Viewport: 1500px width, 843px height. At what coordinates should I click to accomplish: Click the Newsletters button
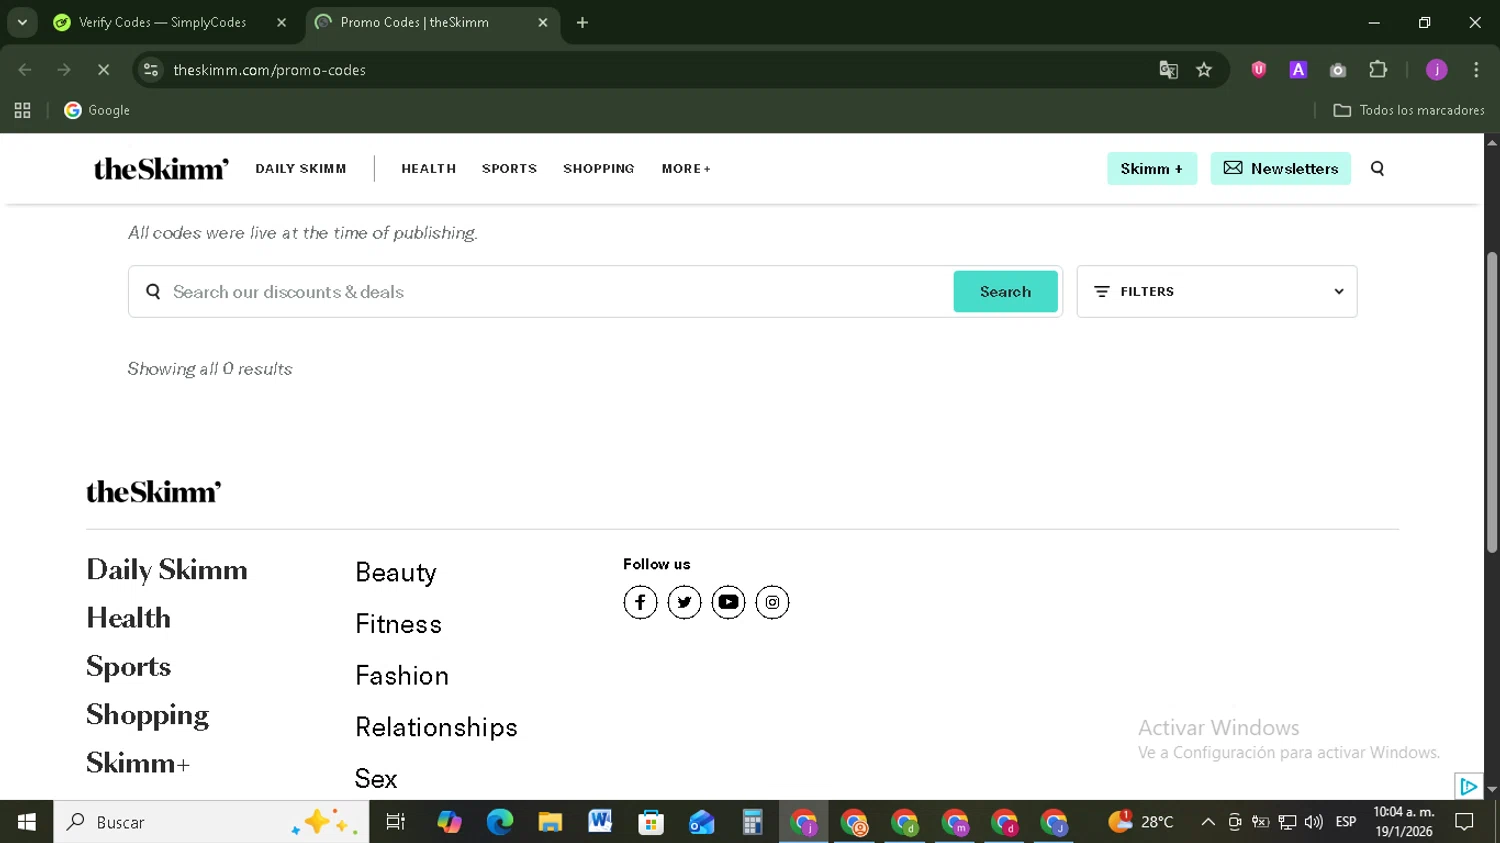[1281, 169]
